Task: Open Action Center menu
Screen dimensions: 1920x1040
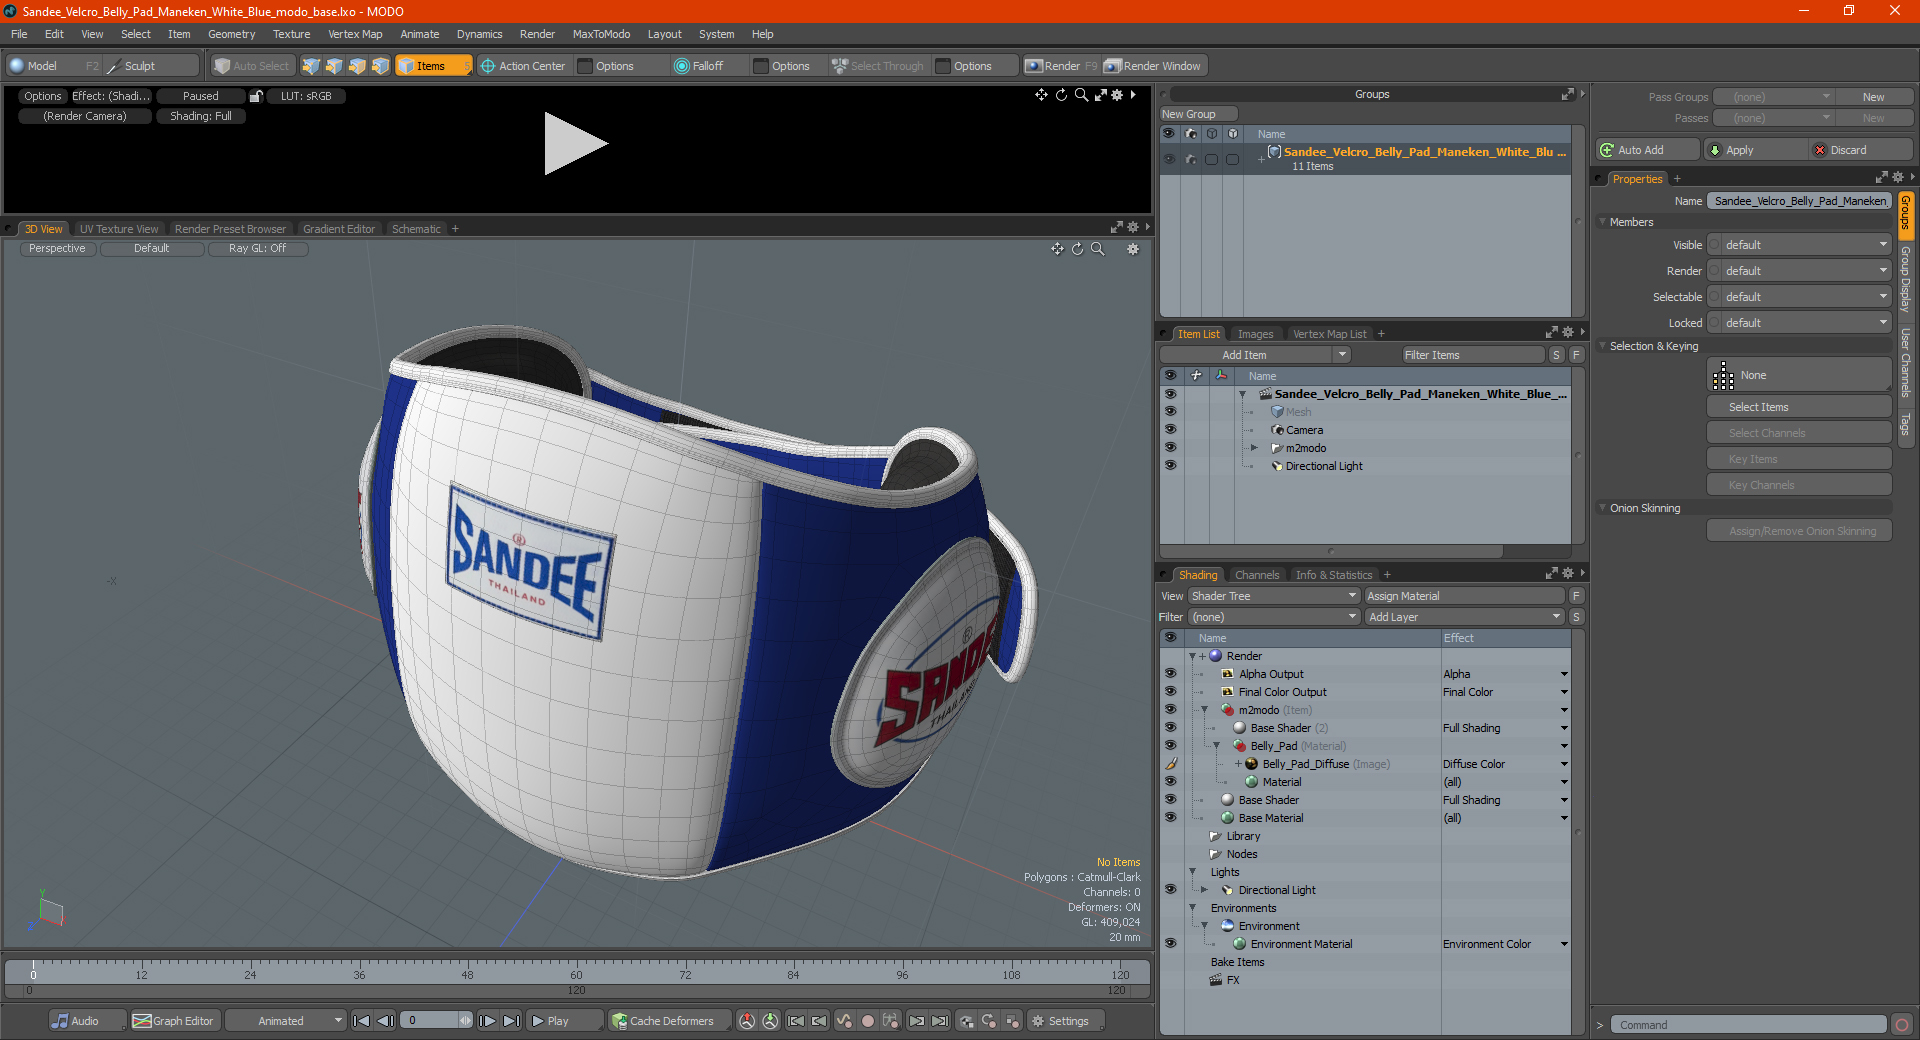Action: click(523, 66)
